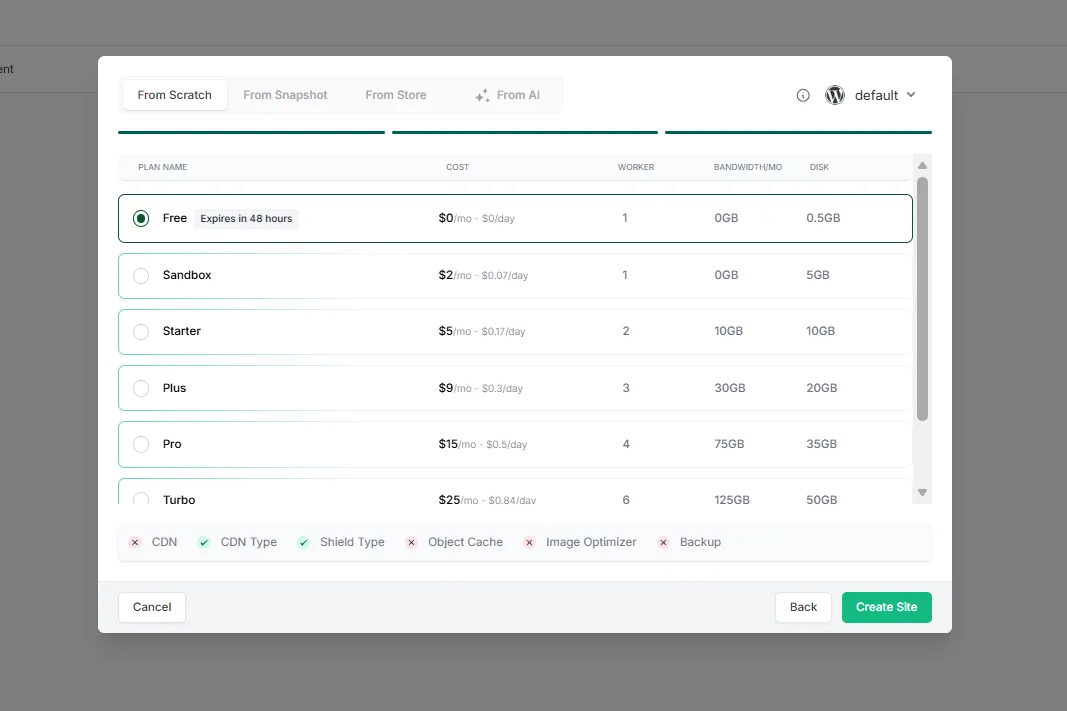Click the 125GB bandwidth value

coord(732,500)
